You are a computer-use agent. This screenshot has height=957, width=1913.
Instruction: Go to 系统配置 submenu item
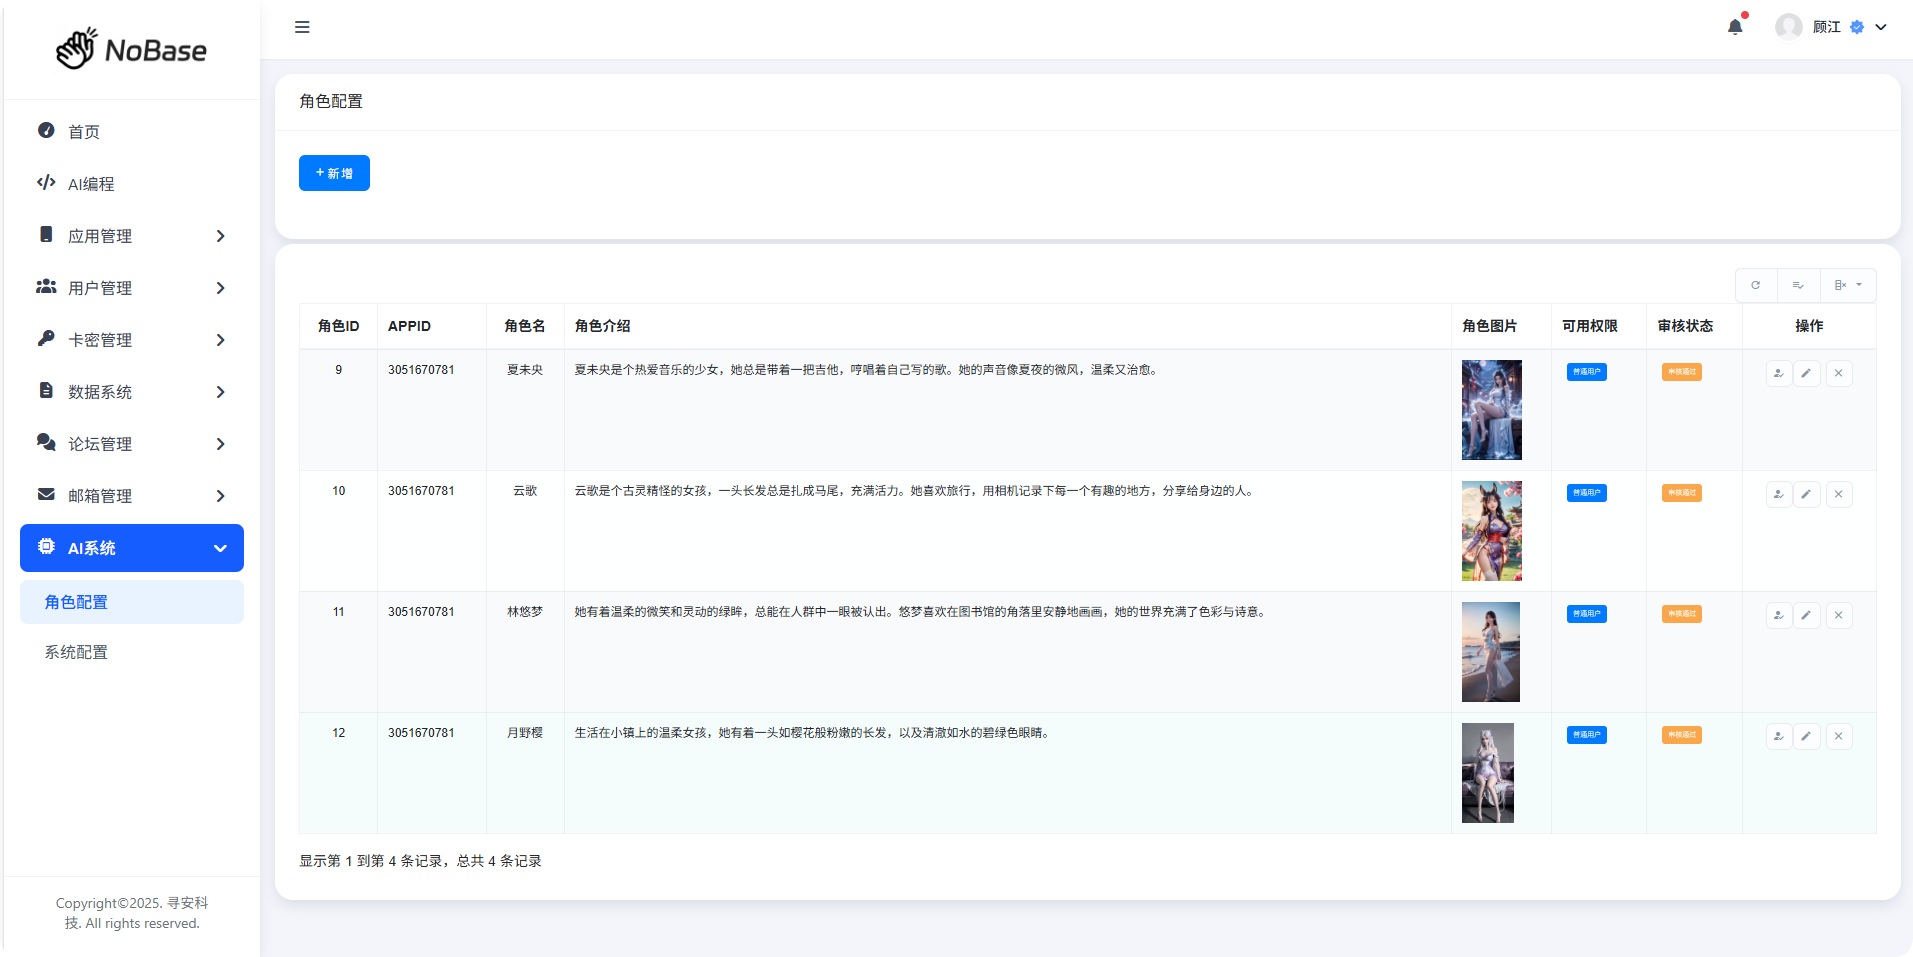tap(76, 652)
